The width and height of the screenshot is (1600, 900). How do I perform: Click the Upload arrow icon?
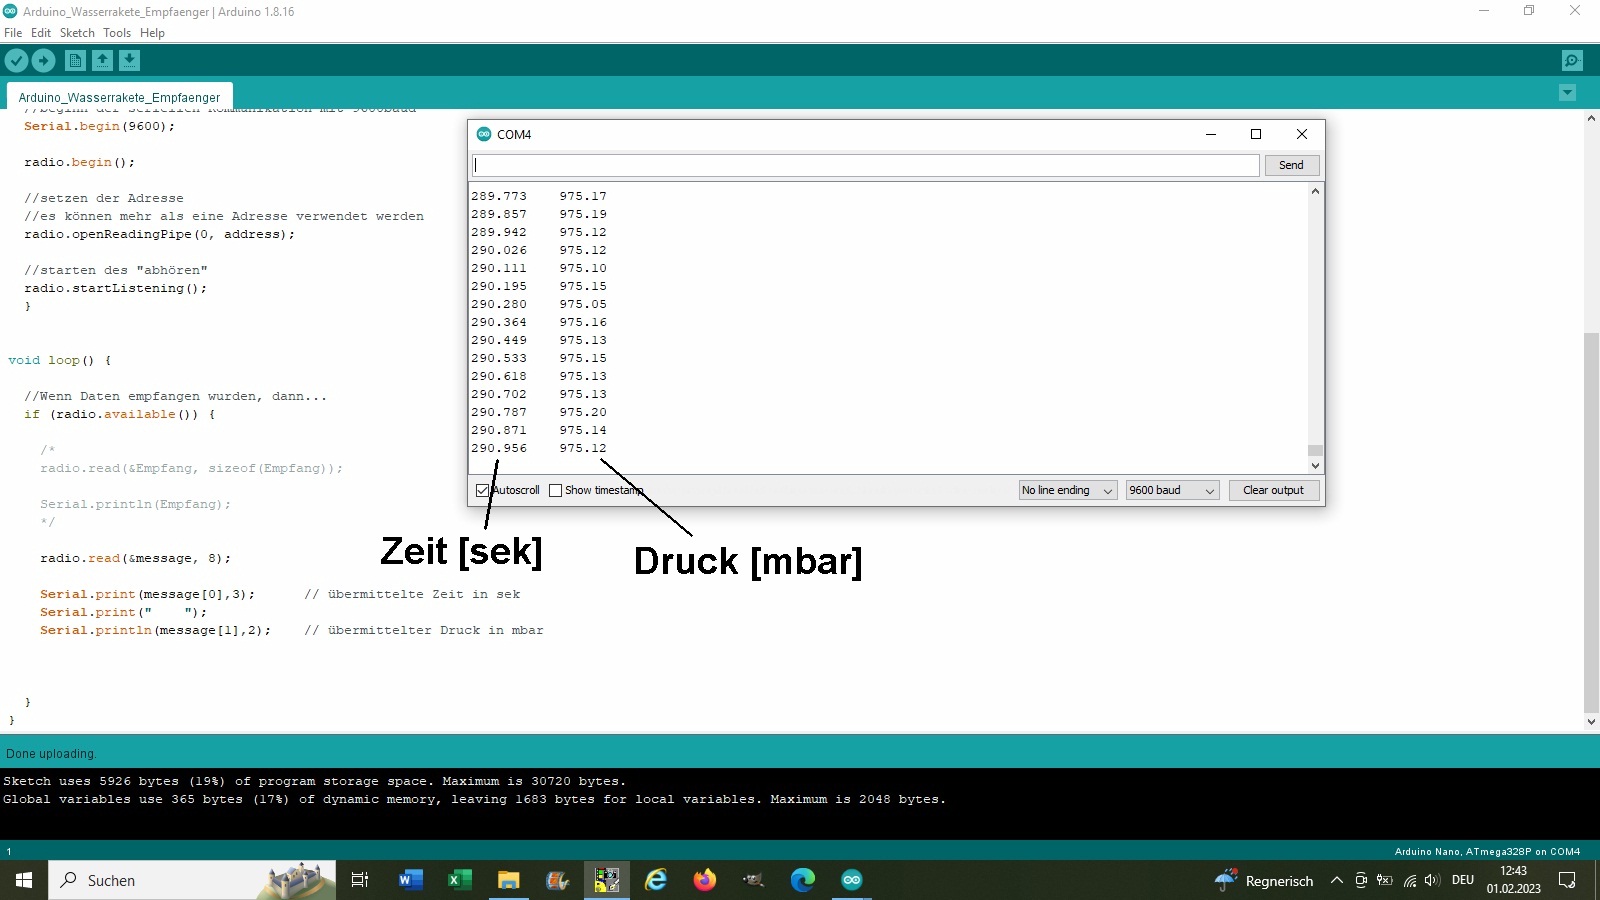tap(44, 61)
